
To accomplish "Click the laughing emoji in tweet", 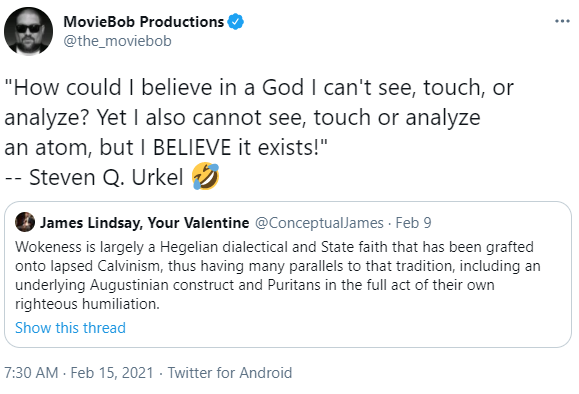I will (x=206, y=176).
